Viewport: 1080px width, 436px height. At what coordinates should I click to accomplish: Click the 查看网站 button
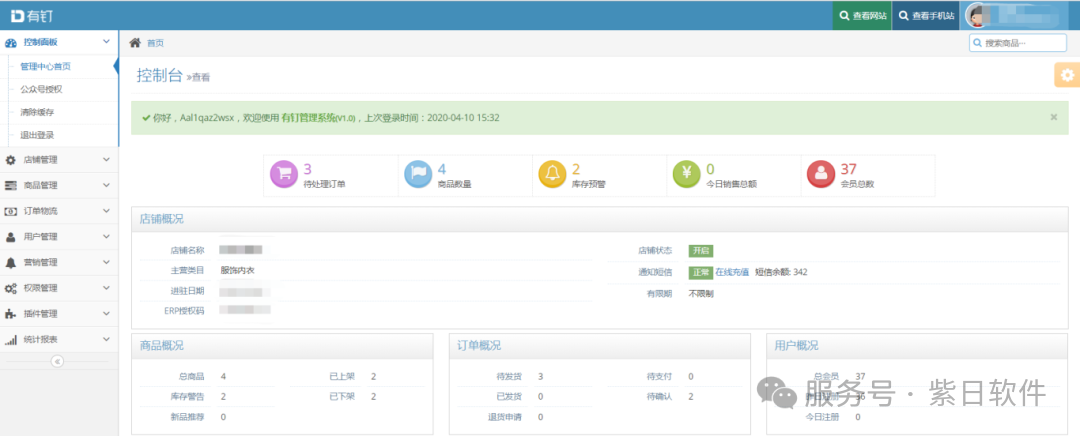pos(862,15)
